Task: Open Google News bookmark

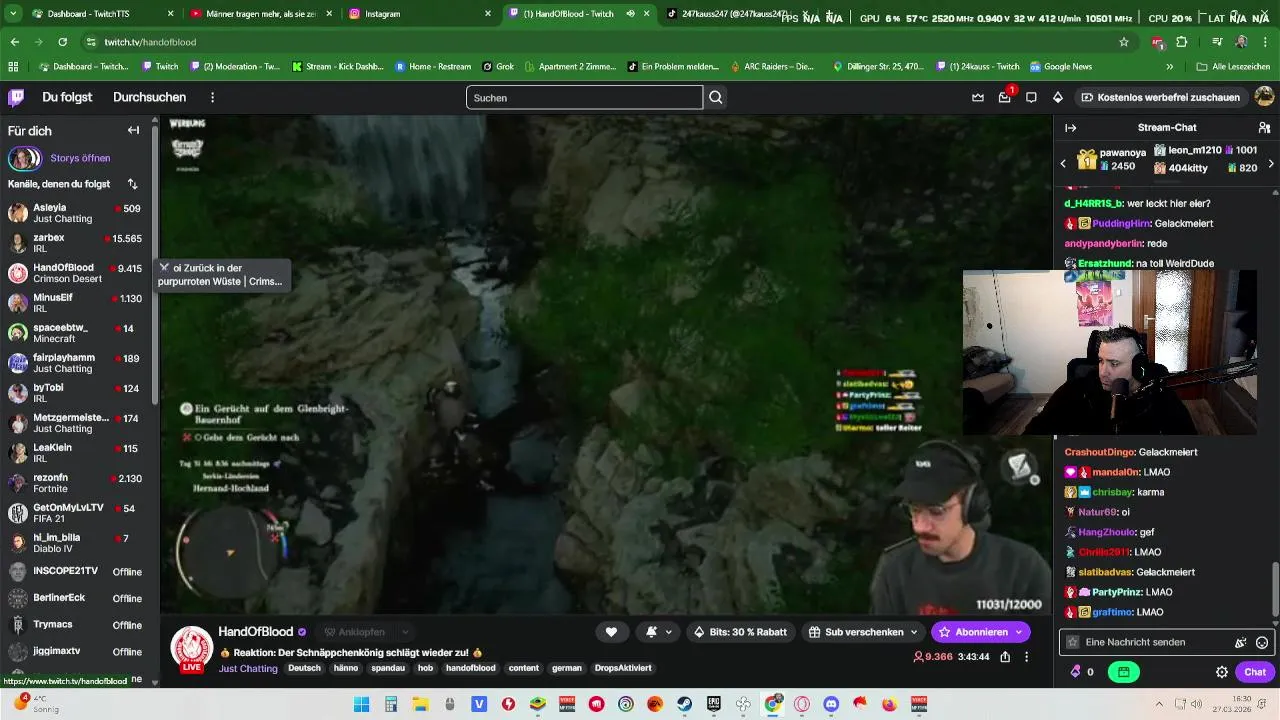Action: [x=1060, y=67]
